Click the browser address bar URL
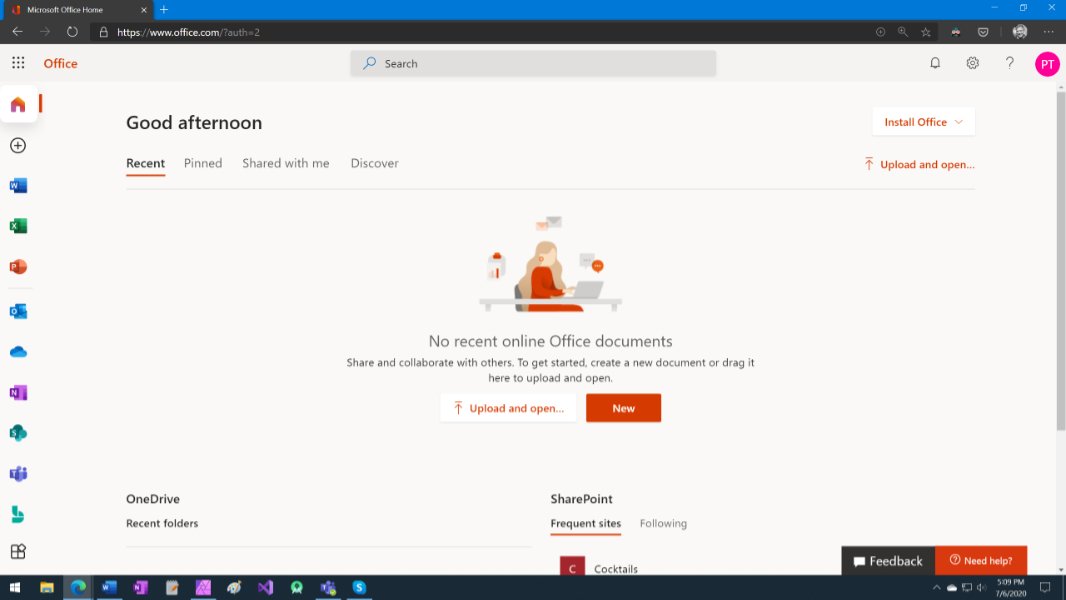The width and height of the screenshot is (1066, 600). [x=188, y=32]
